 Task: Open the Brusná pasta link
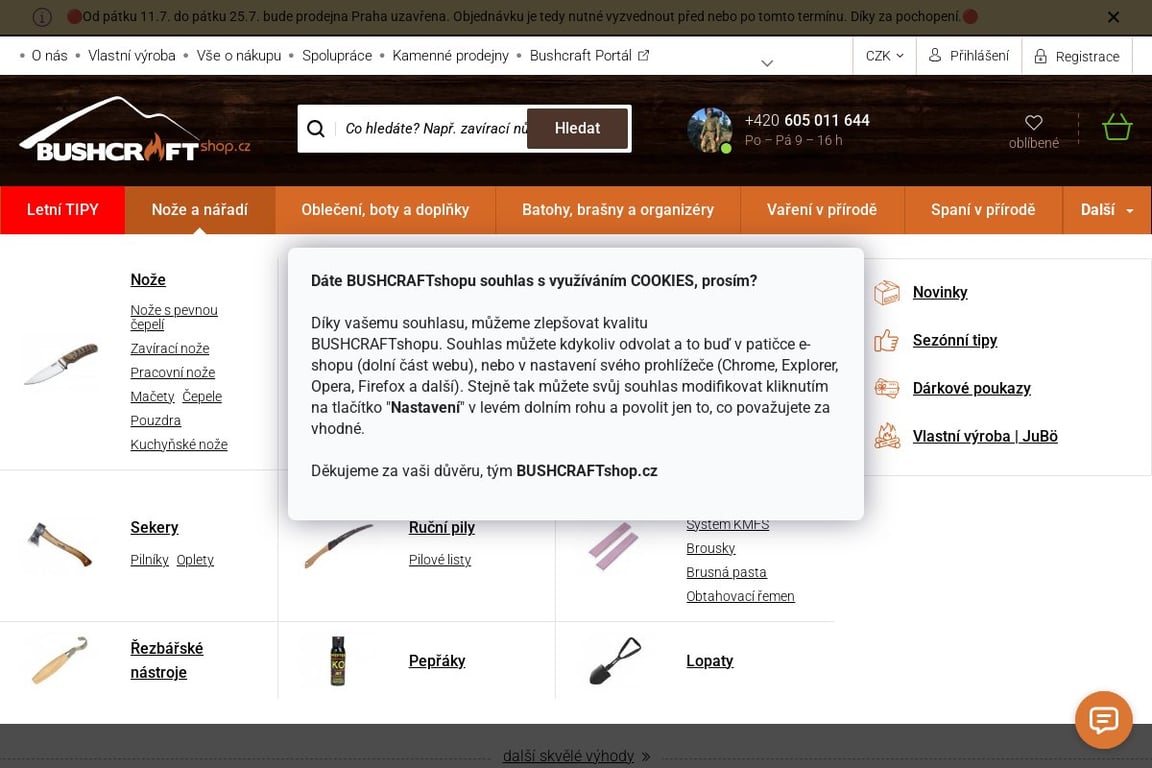[x=726, y=573]
